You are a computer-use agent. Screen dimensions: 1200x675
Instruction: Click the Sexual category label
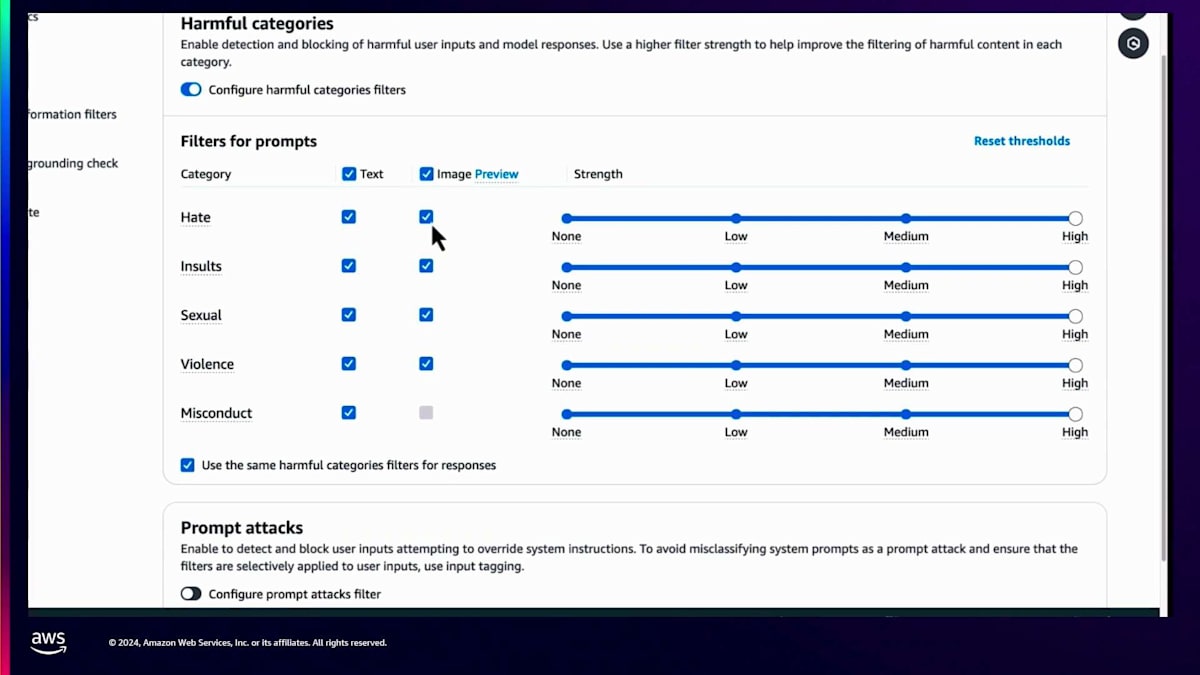click(x=201, y=315)
